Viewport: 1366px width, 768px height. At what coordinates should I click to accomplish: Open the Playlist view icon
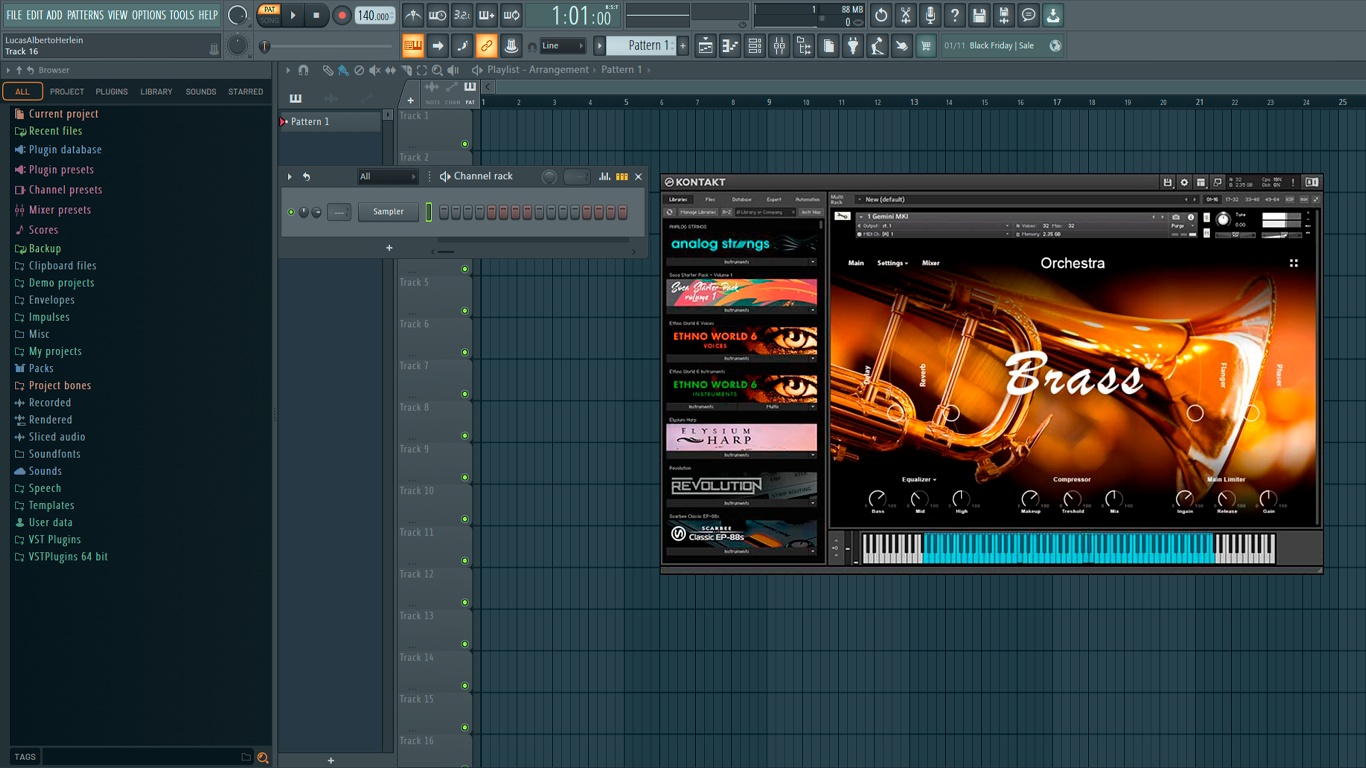tap(706, 46)
